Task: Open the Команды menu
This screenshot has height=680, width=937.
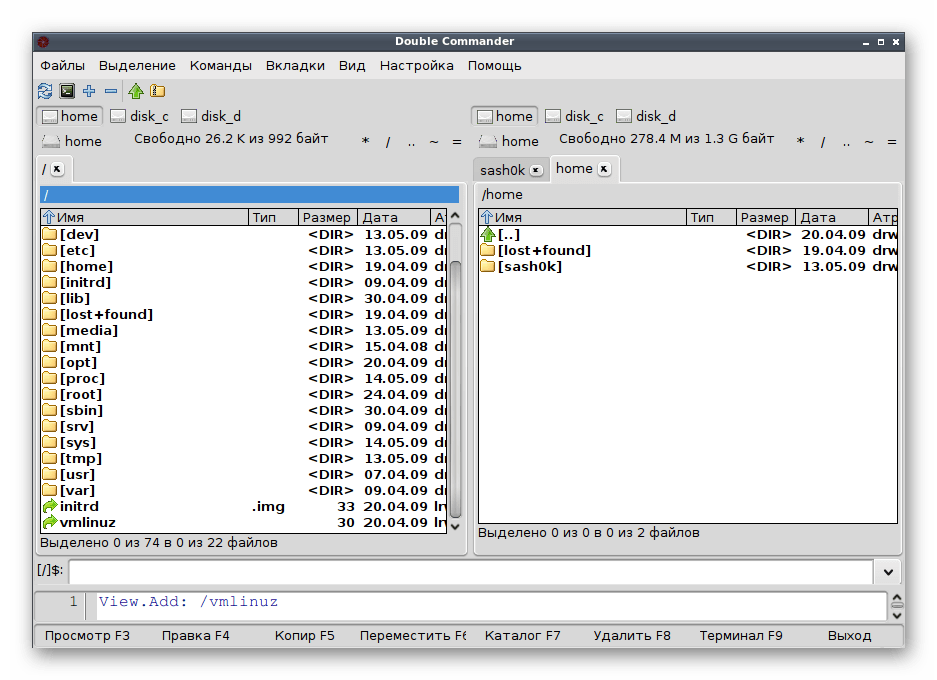Action: [220, 65]
